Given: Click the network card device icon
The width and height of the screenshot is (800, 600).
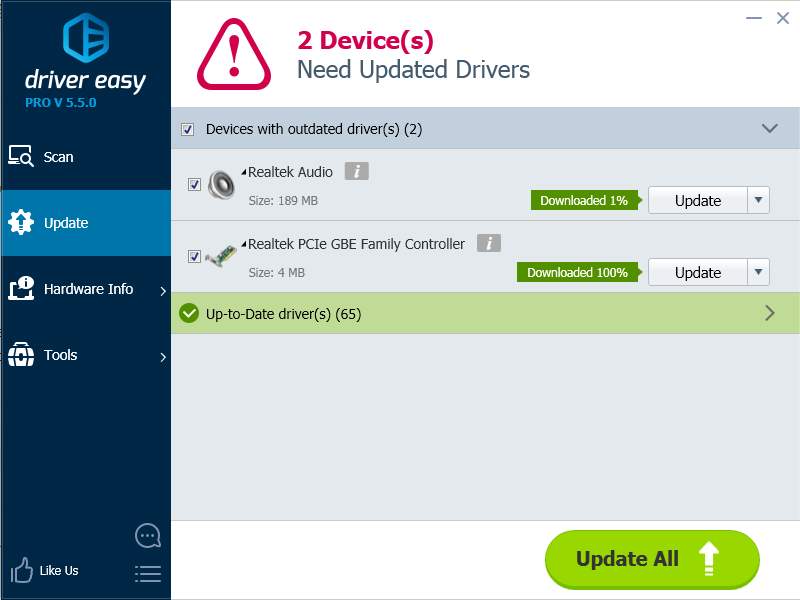Looking at the screenshot, I should click(221, 255).
